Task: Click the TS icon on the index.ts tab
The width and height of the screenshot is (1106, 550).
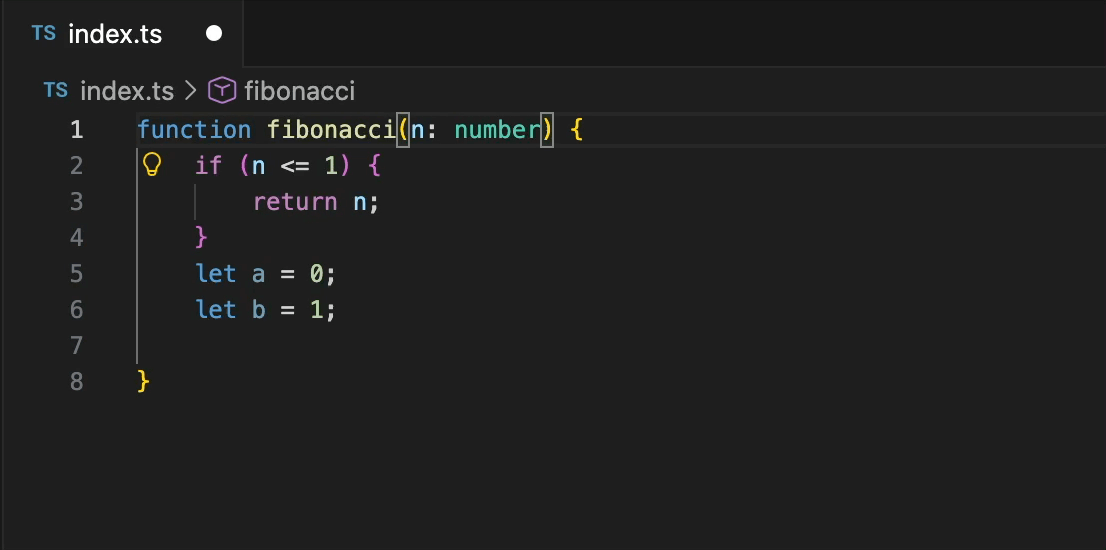Action: point(44,33)
